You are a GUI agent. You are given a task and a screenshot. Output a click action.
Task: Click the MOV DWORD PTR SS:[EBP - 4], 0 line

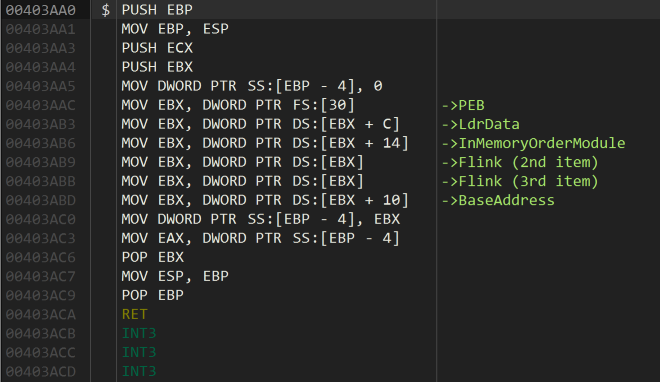click(x=252, y=86)
